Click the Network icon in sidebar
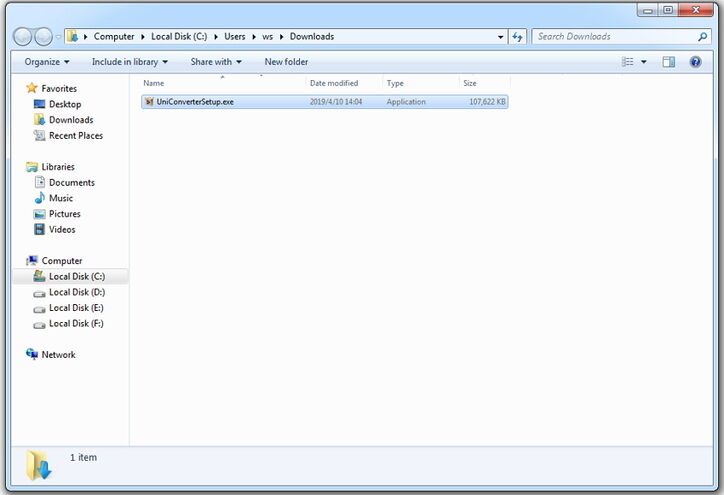Screen dimensions: 724x495 (32, 354)
